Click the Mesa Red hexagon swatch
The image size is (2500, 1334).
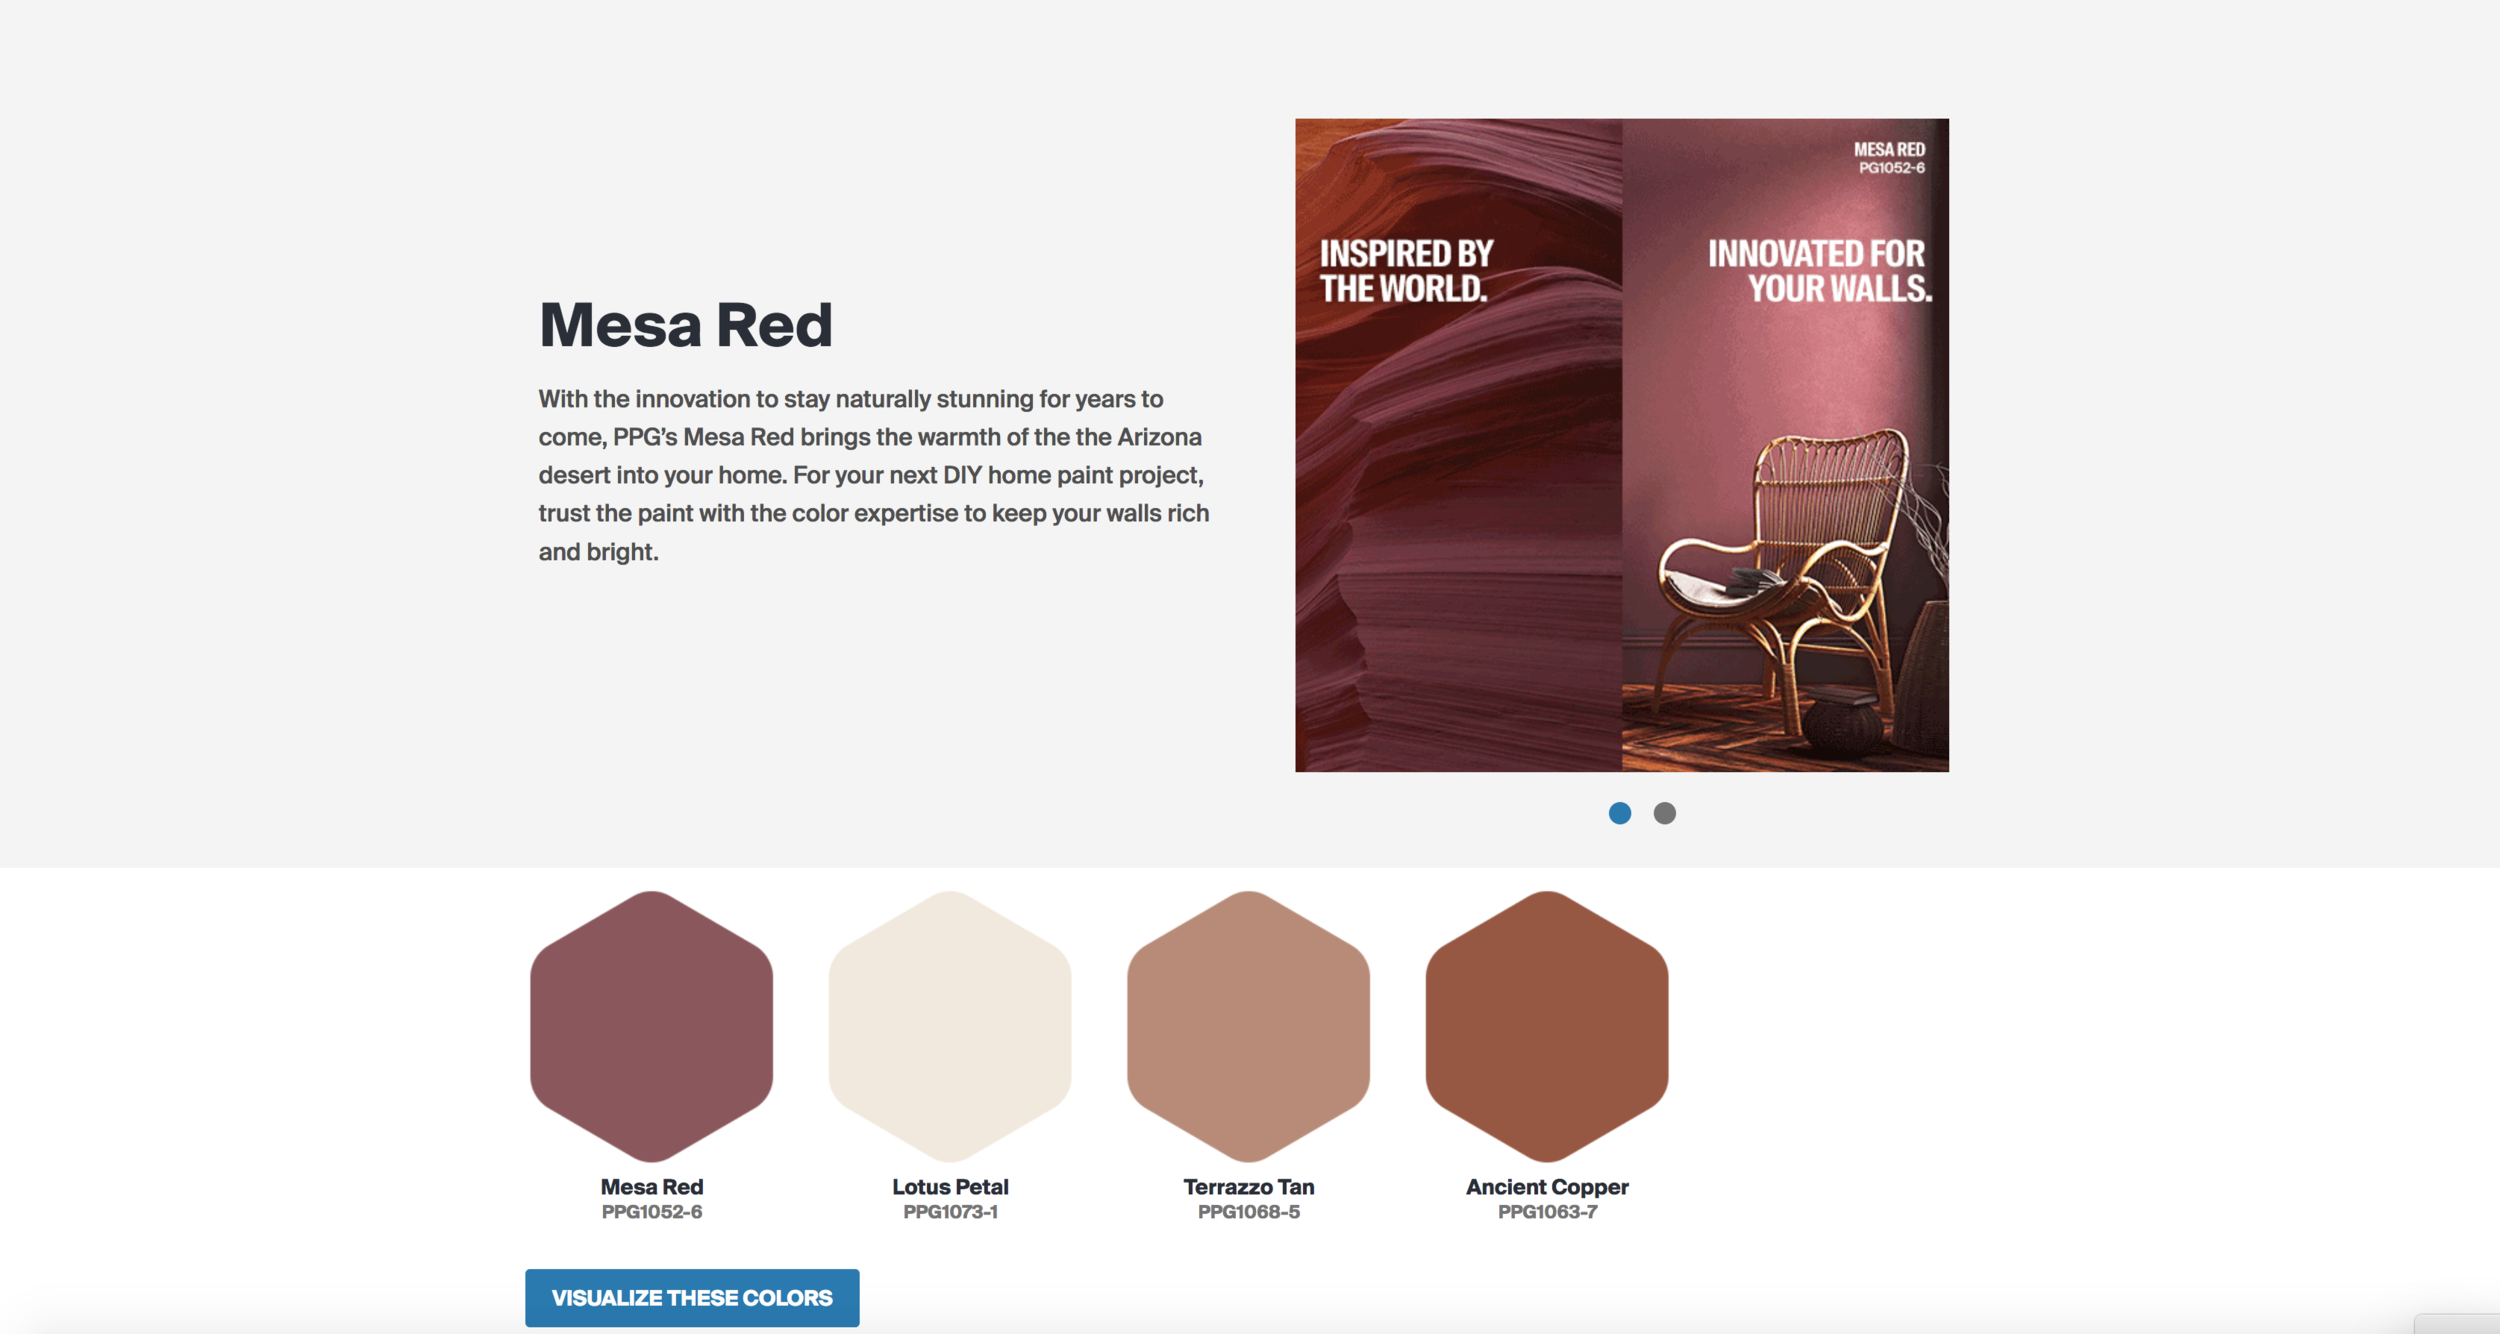[x=651, y=1026]
